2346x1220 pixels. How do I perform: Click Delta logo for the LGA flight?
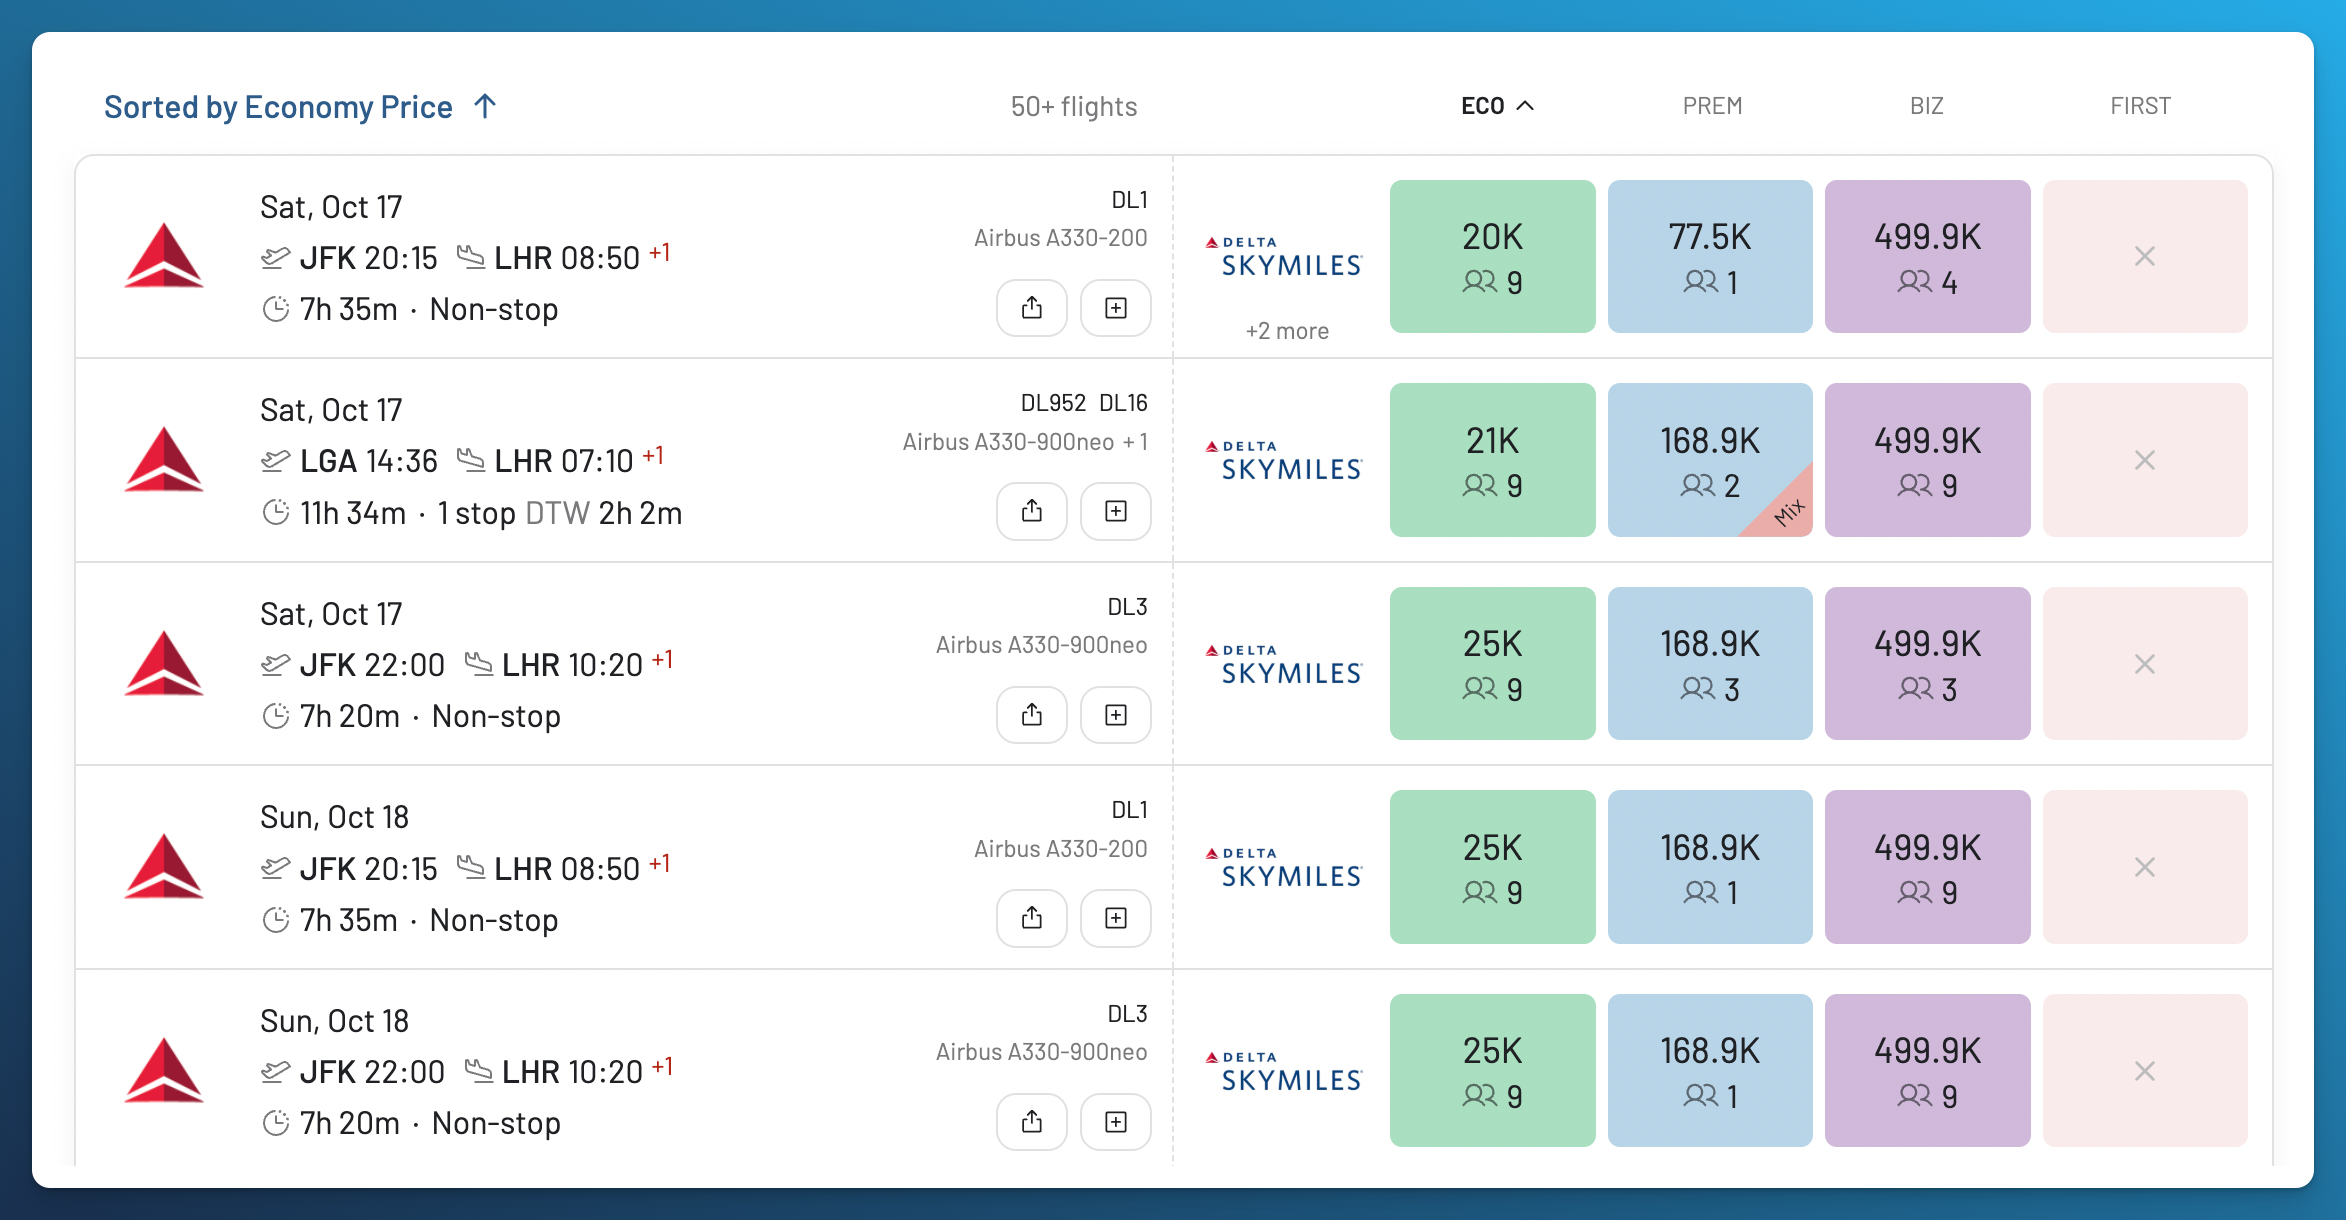pos(164,460)
